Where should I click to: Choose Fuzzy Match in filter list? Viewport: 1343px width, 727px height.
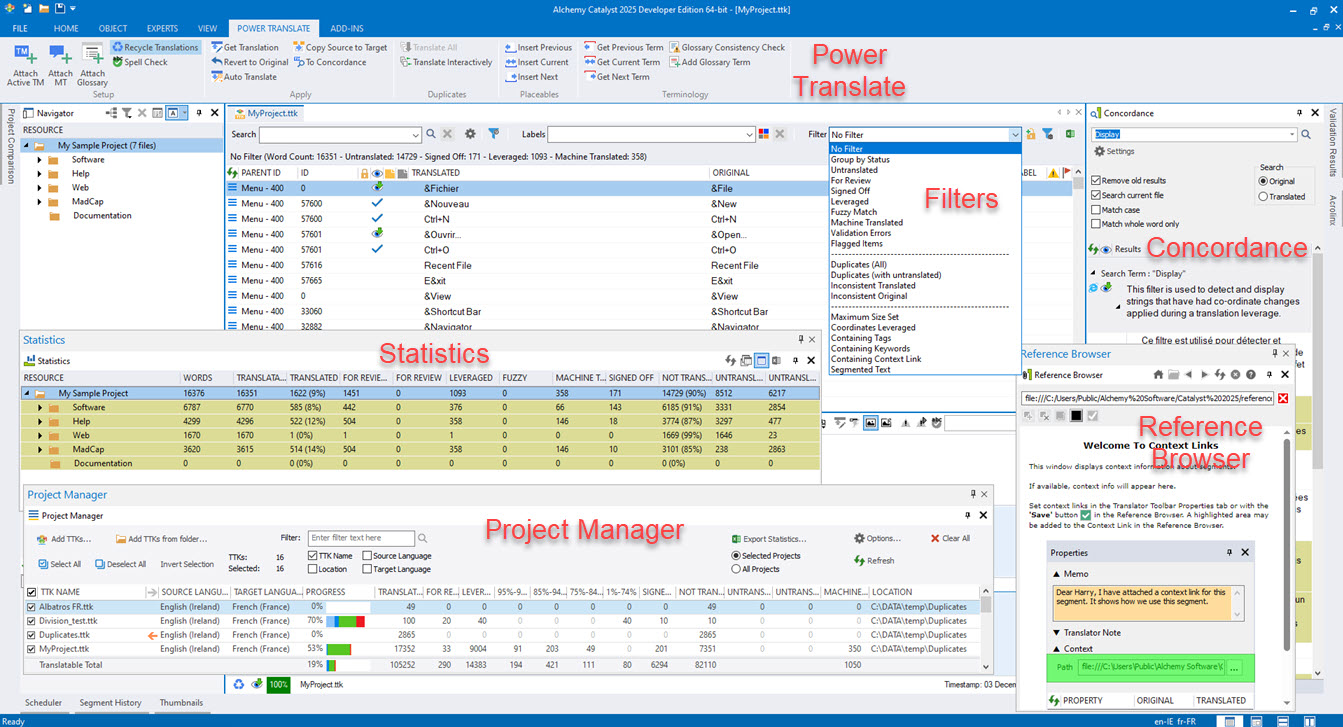pyautogui.click(x=853, y=212)
